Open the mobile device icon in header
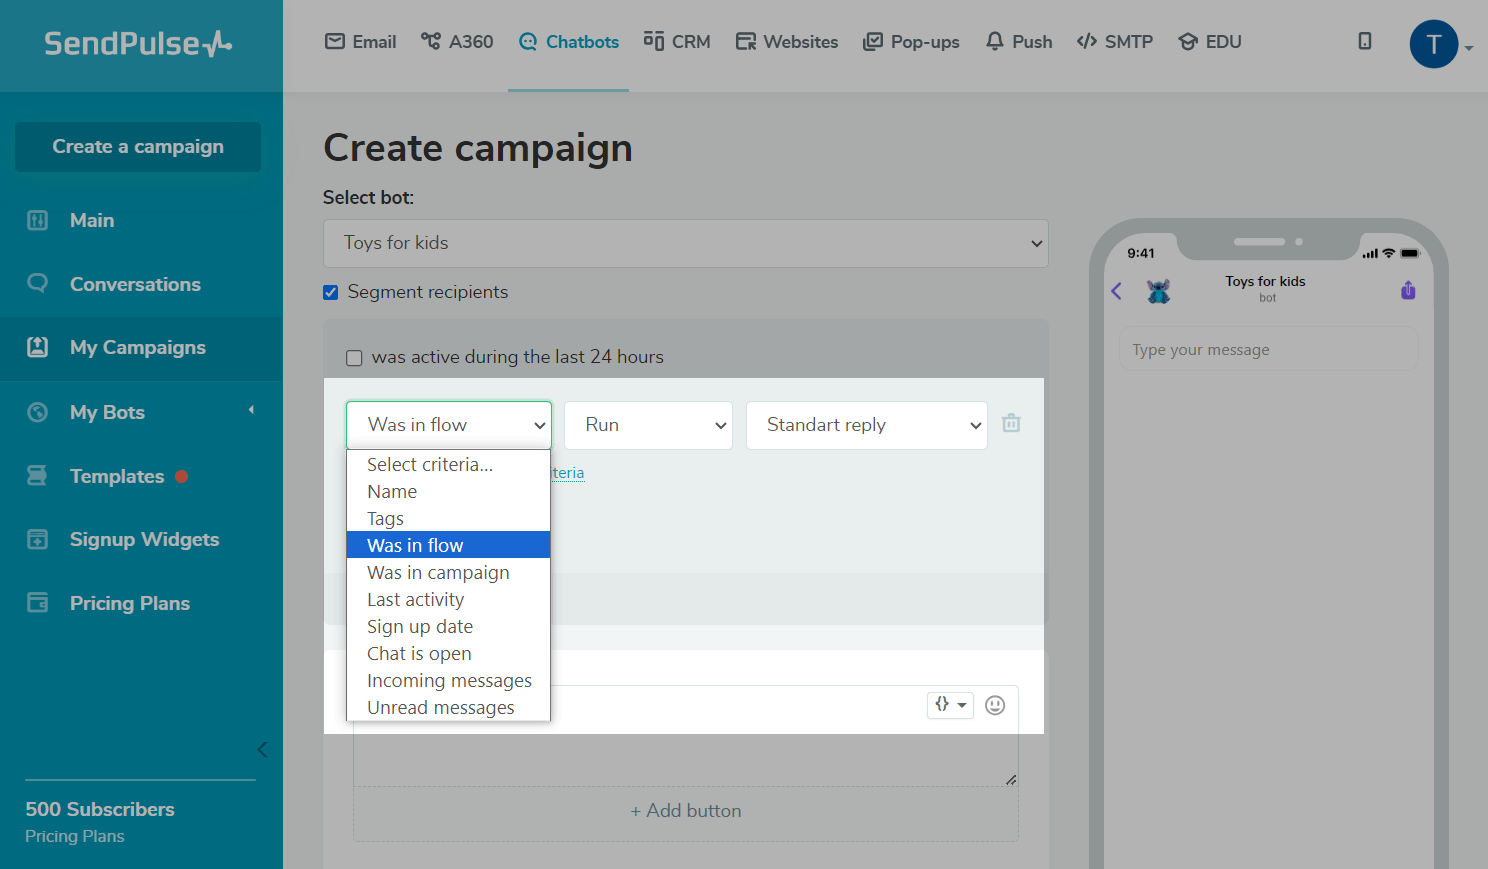Image resolution: width=1488 pixels, height=869 pixels. (x=1364, y=41)
